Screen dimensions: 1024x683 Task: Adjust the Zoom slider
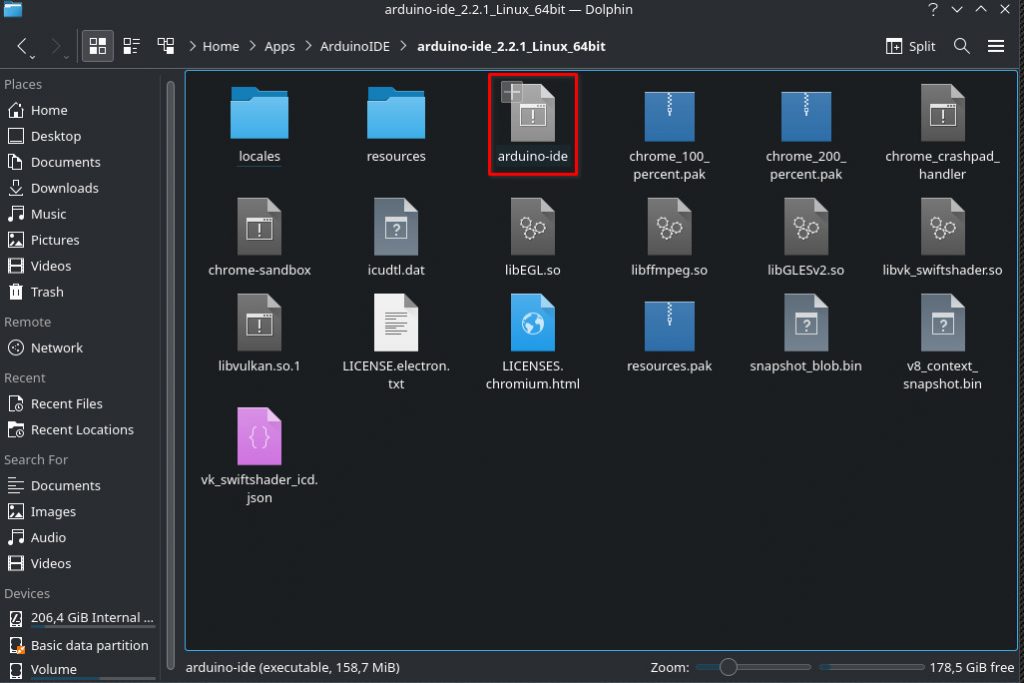(730, 667)
